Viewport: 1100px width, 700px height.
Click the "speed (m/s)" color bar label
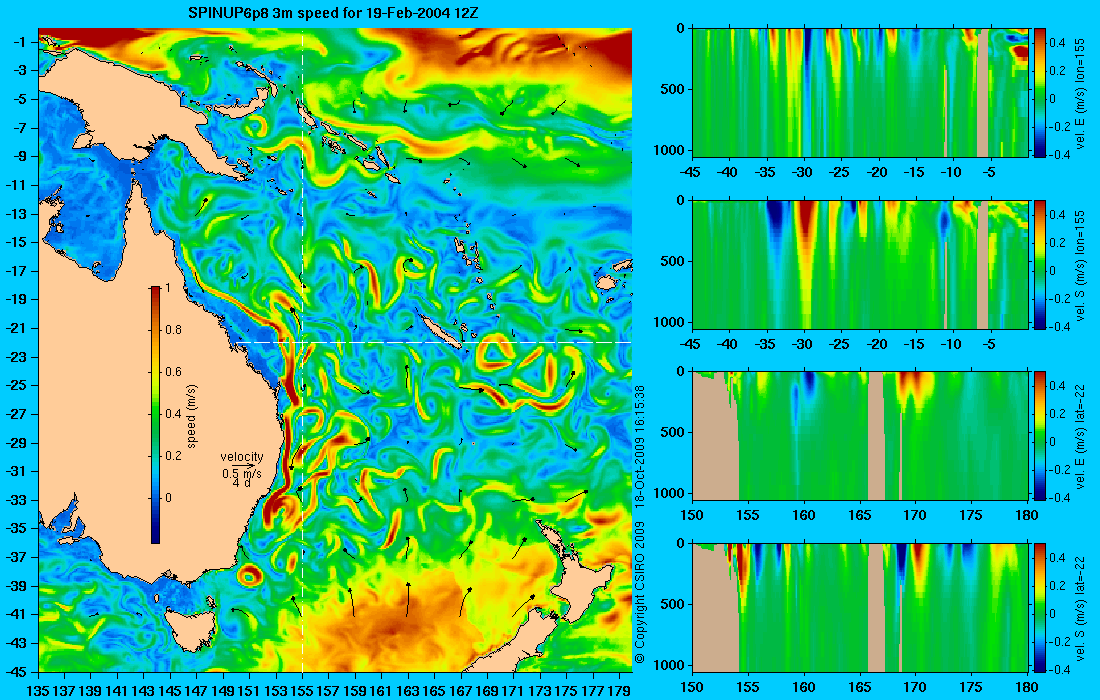(x=192, y=415)
